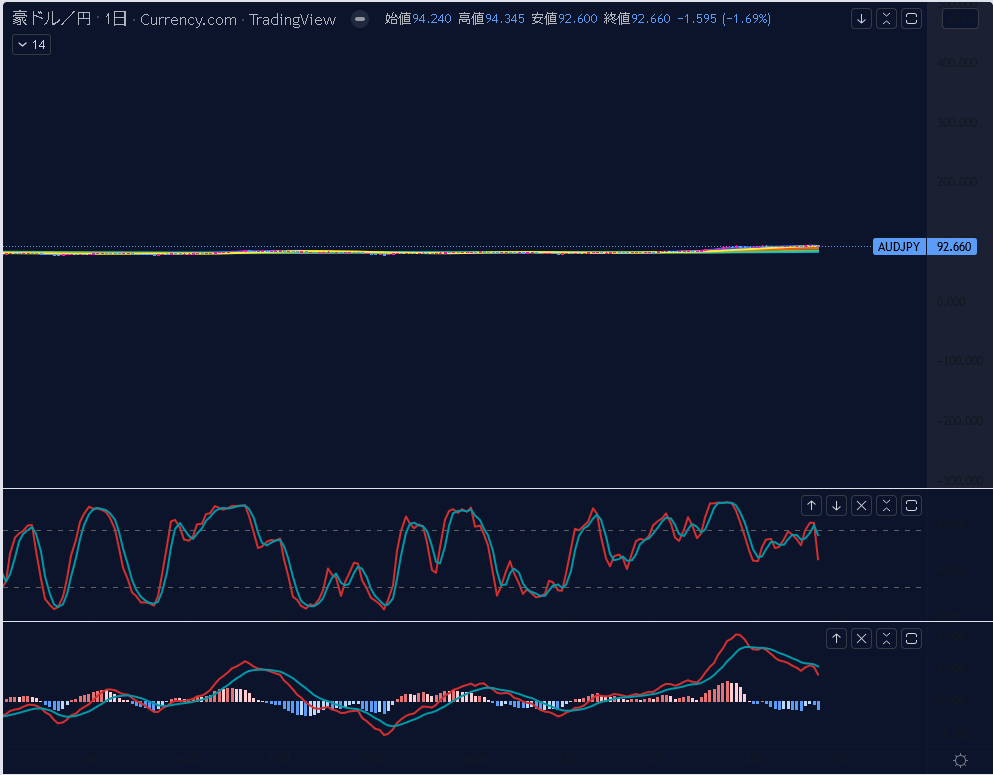Click the 92.660 current price tag
This screenshot has height=775, width=993.
tap(951, 247)
